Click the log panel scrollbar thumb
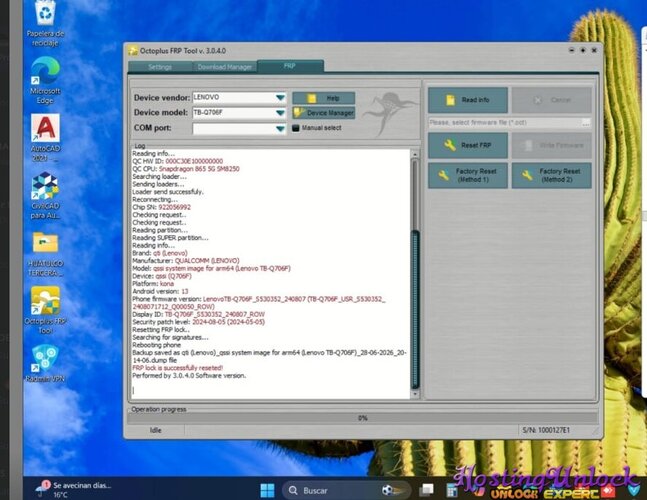The width and height of the screenshot is (647, 500). pyautogui.click(x=416, y=309)
